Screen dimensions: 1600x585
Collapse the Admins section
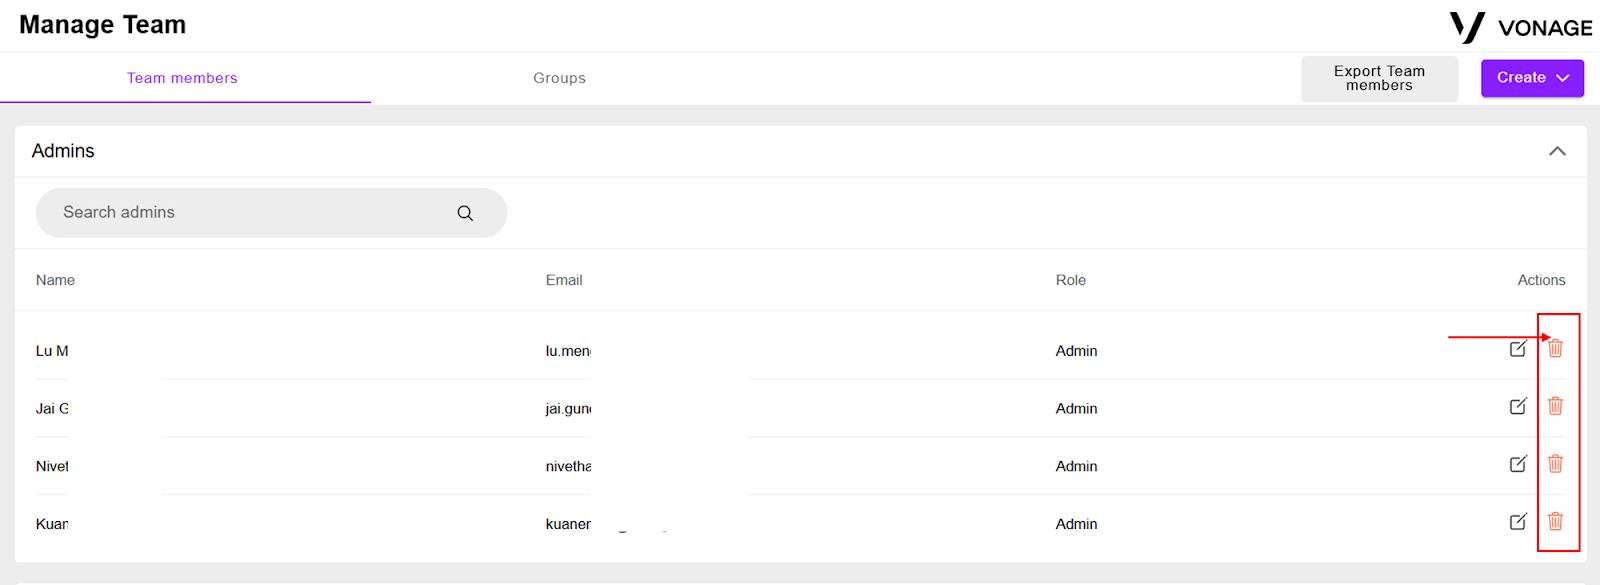coord(1557,151)
